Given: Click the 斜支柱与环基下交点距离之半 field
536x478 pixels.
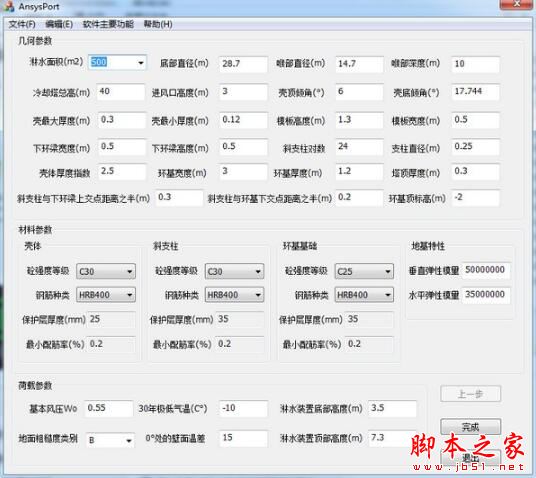Looking at the screenshot, I should [359, 198].
